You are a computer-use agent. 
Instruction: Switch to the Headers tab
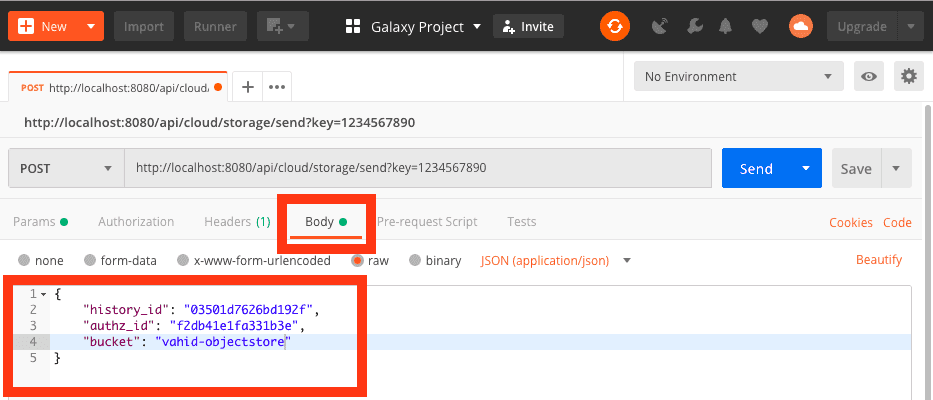tap(237, 222)
